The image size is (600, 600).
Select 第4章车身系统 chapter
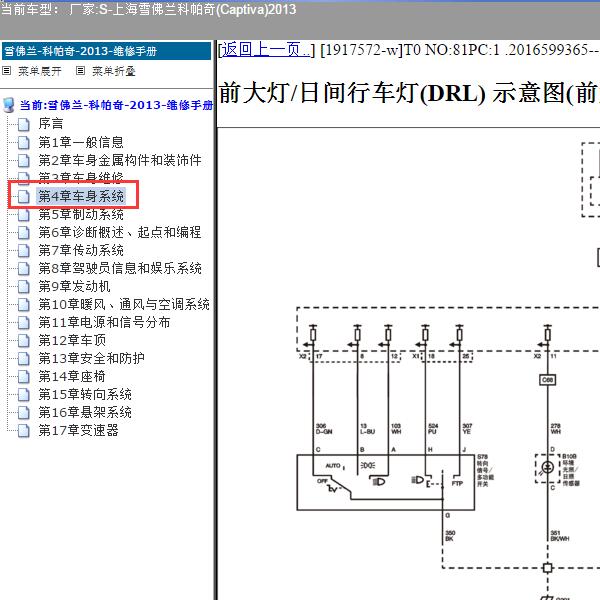coord(81,196)
